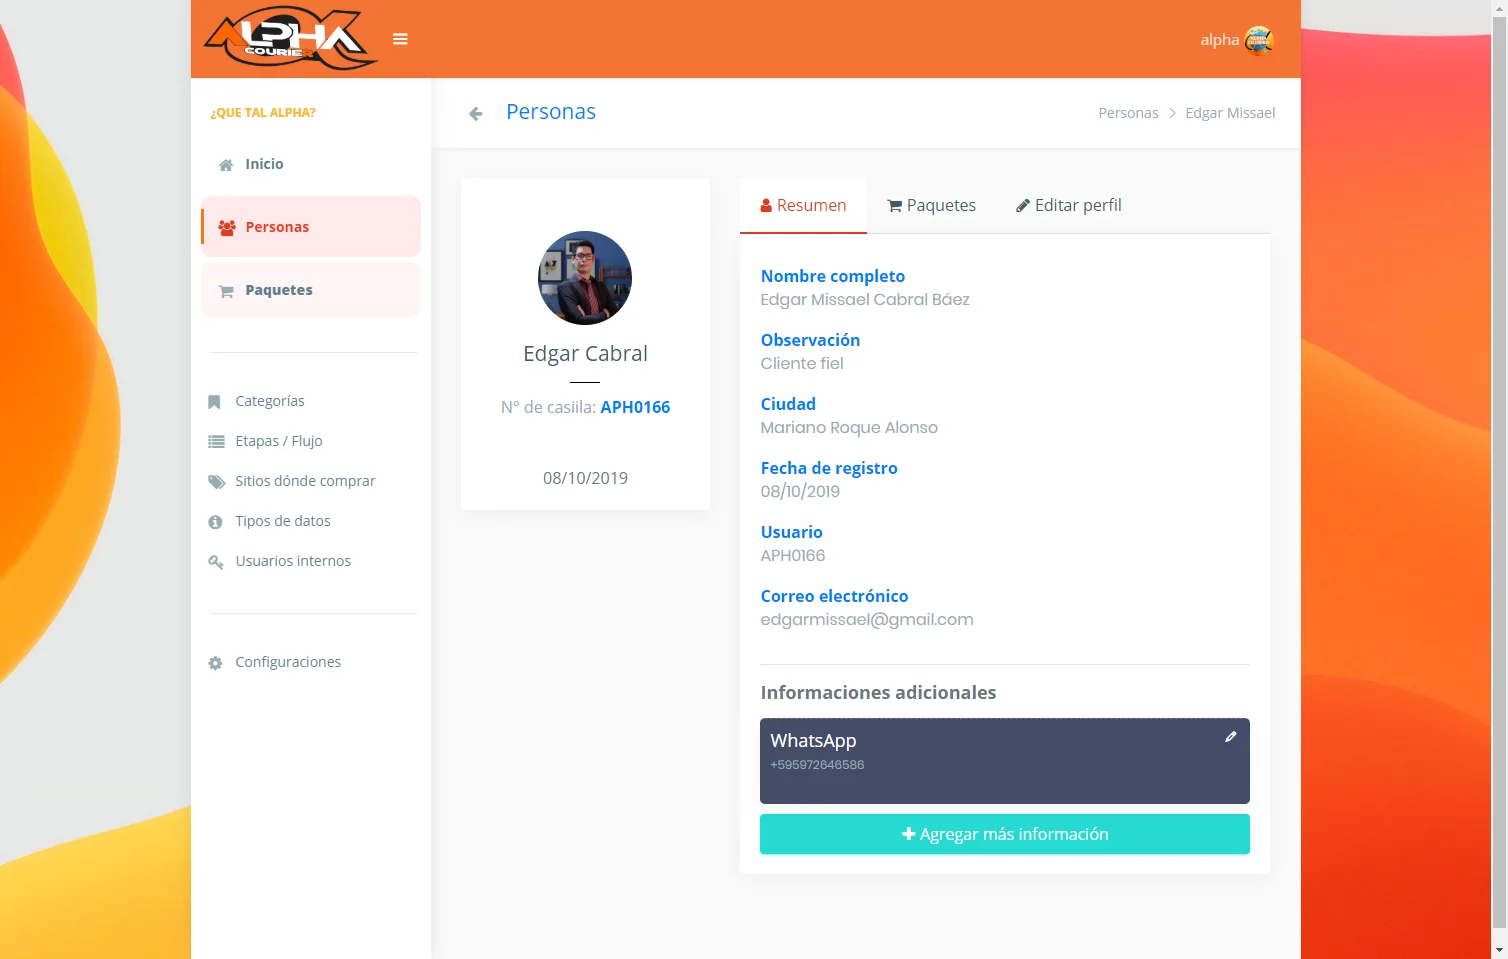Screen dimensions: 1508x959
Task: Click the name Edgar Missael Cabral Báez
Action: click(865, 300)
